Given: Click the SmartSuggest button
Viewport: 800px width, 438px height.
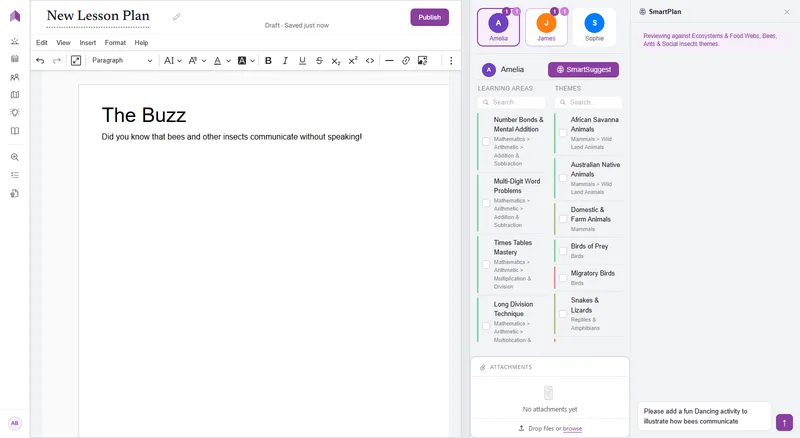Looking at the screenshot, I should pyautogui.click(x=583, y=69).
